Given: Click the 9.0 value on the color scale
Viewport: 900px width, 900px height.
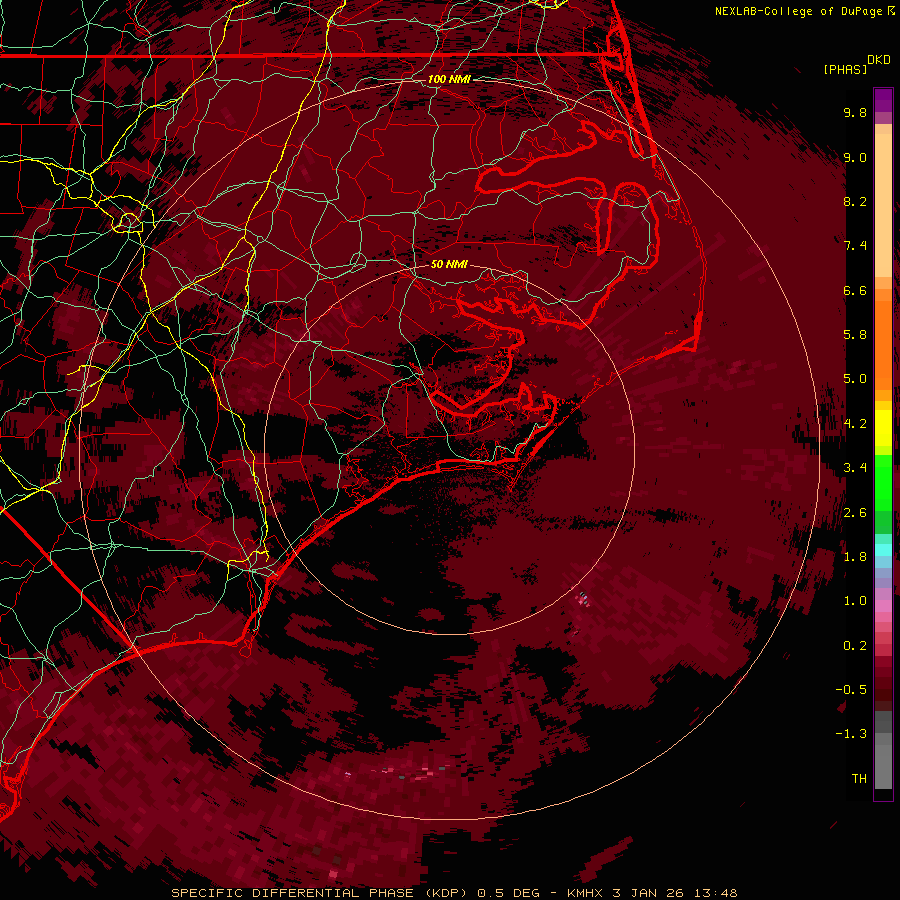Looking at the screenshot, I should [x=855, y=157].
